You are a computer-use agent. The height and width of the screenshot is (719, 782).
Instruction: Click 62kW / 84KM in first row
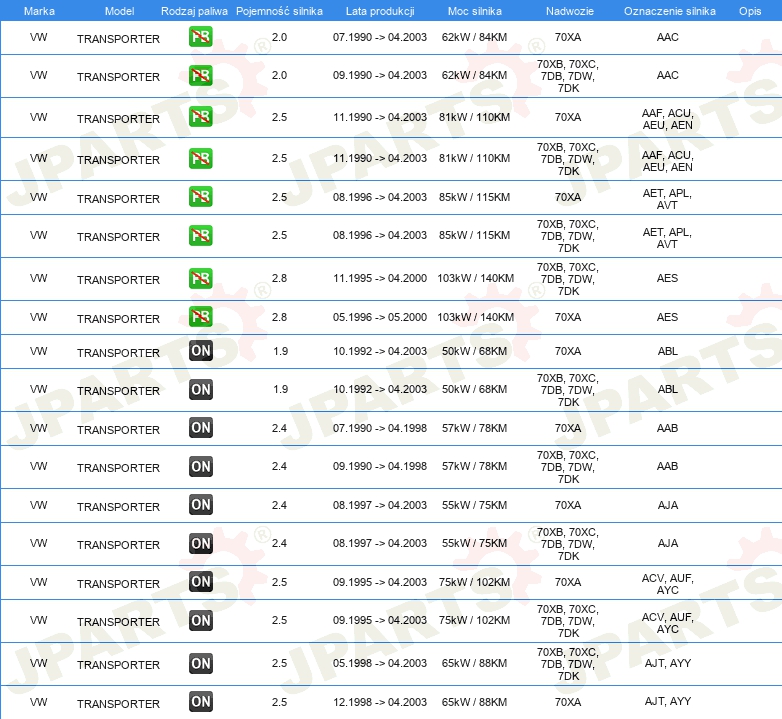click(x=474, y=37)
